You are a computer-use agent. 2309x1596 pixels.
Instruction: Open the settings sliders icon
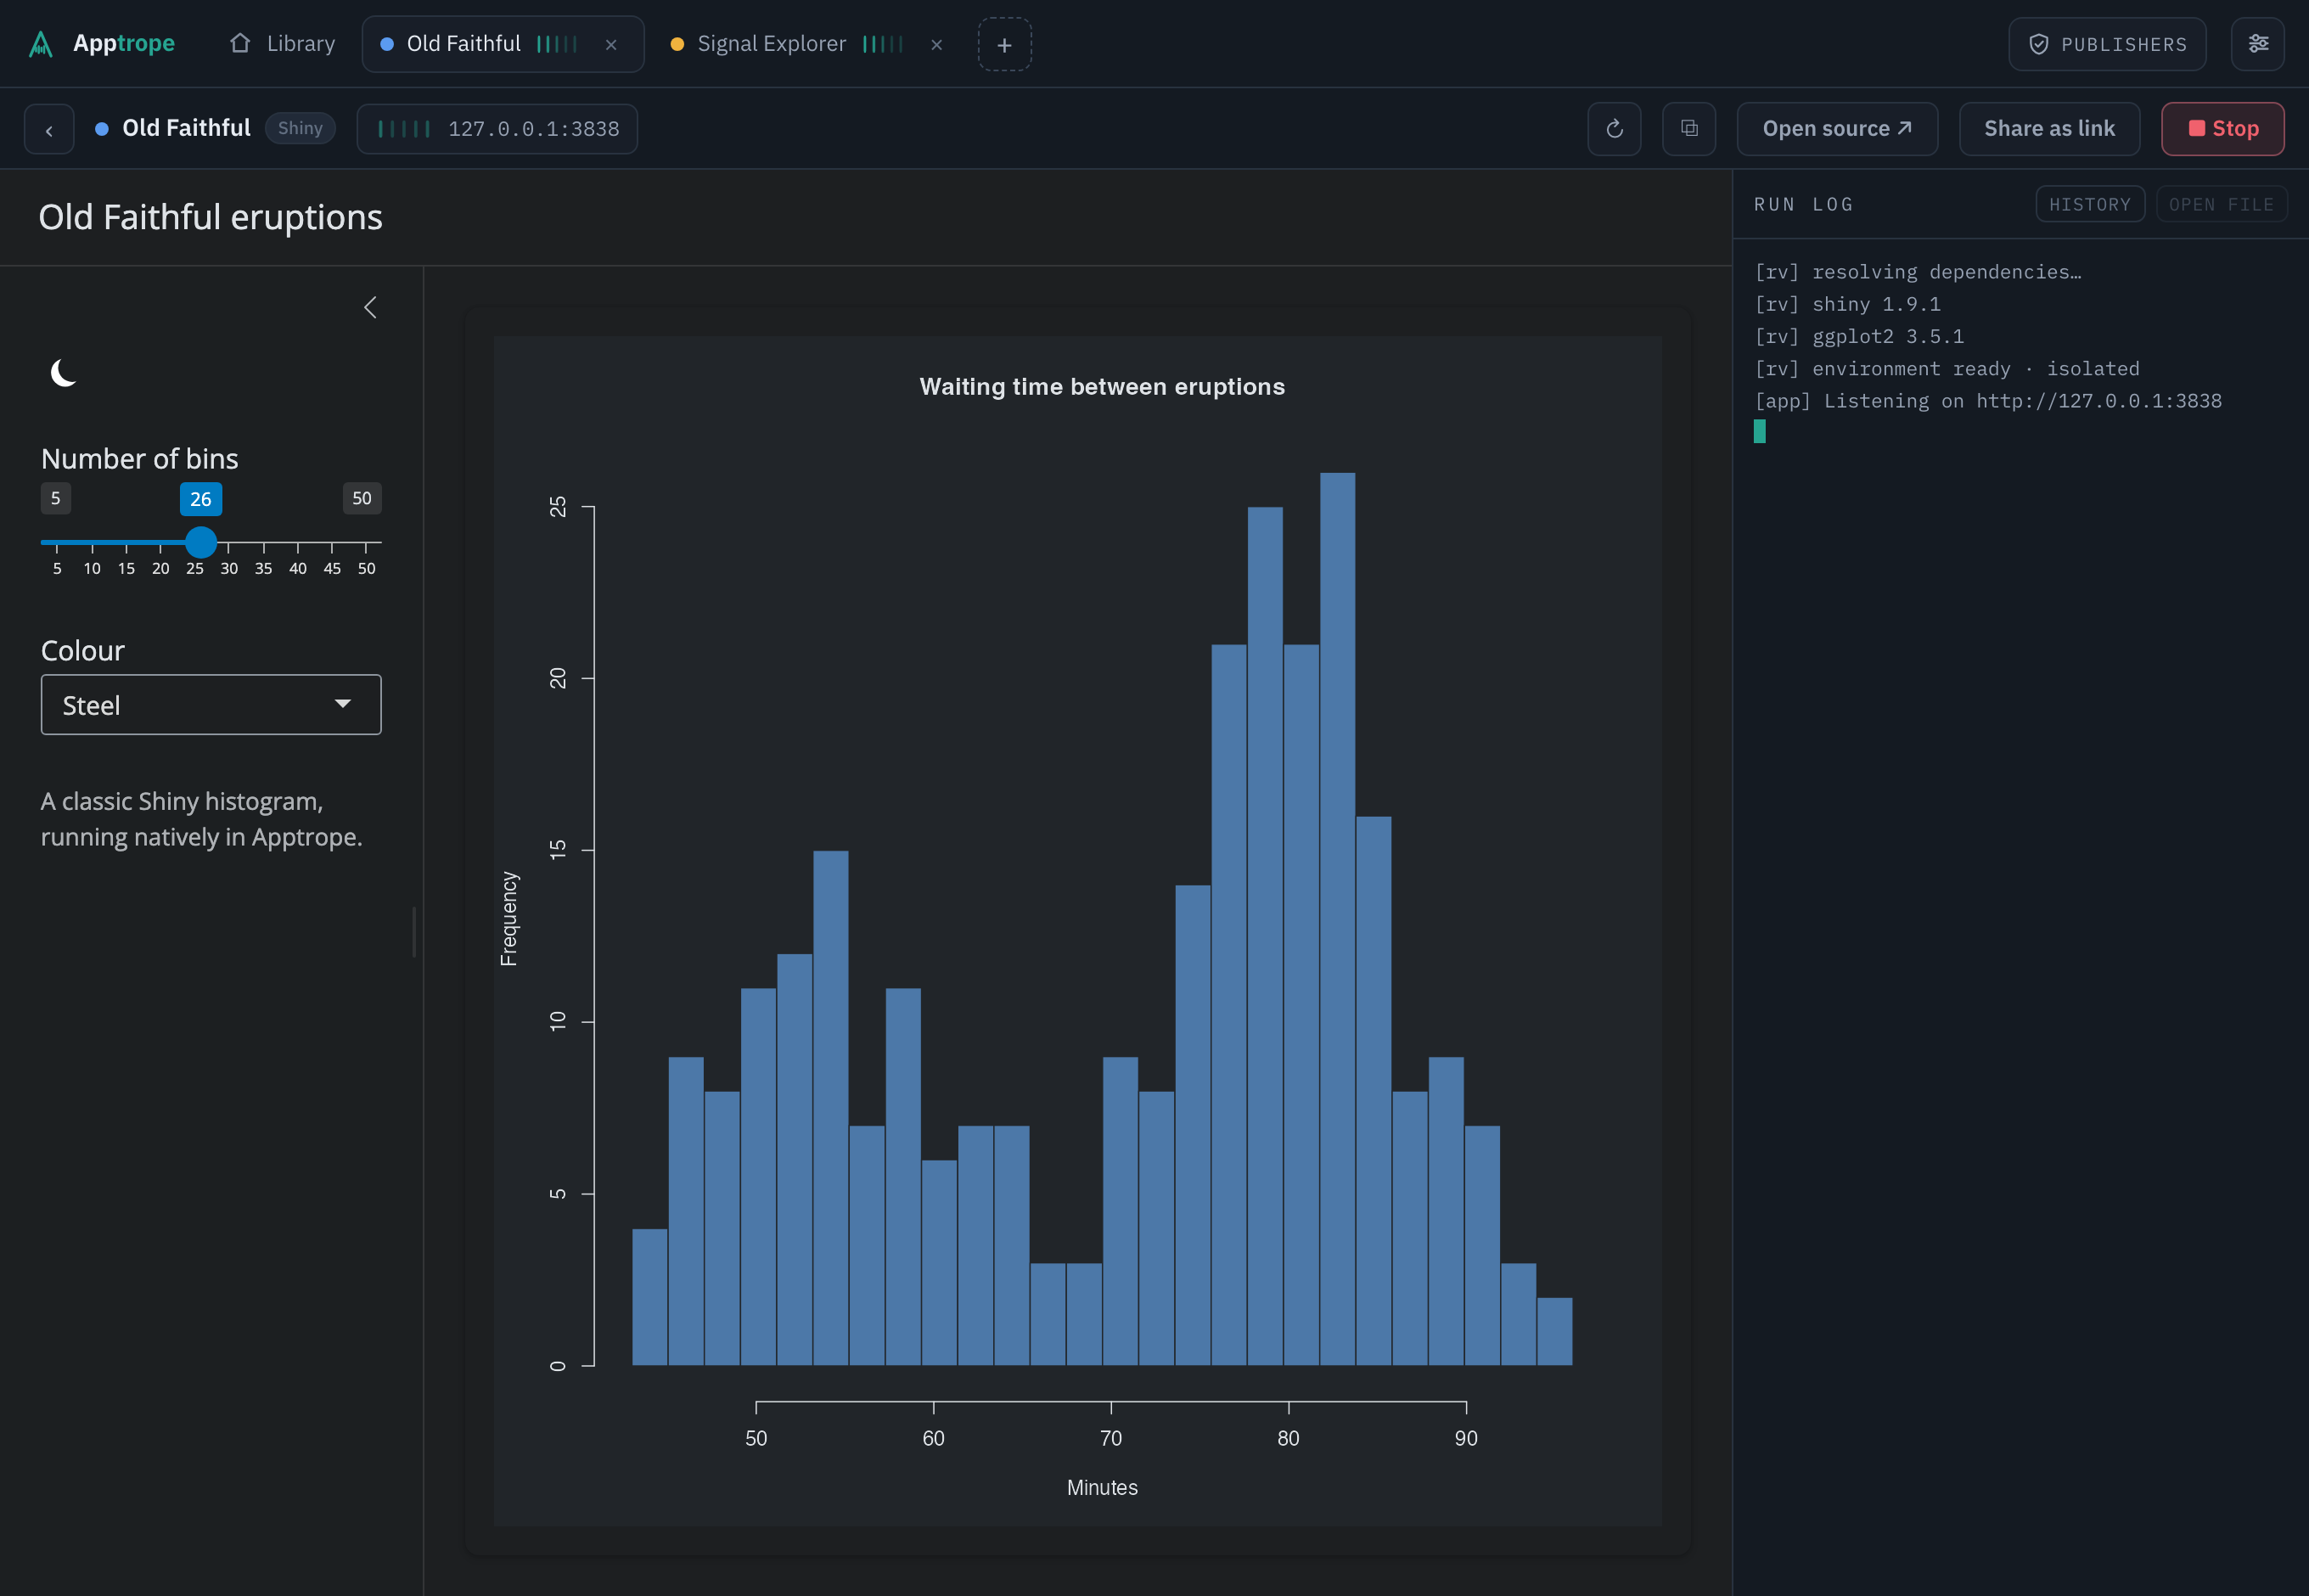tap(2258, 44)
